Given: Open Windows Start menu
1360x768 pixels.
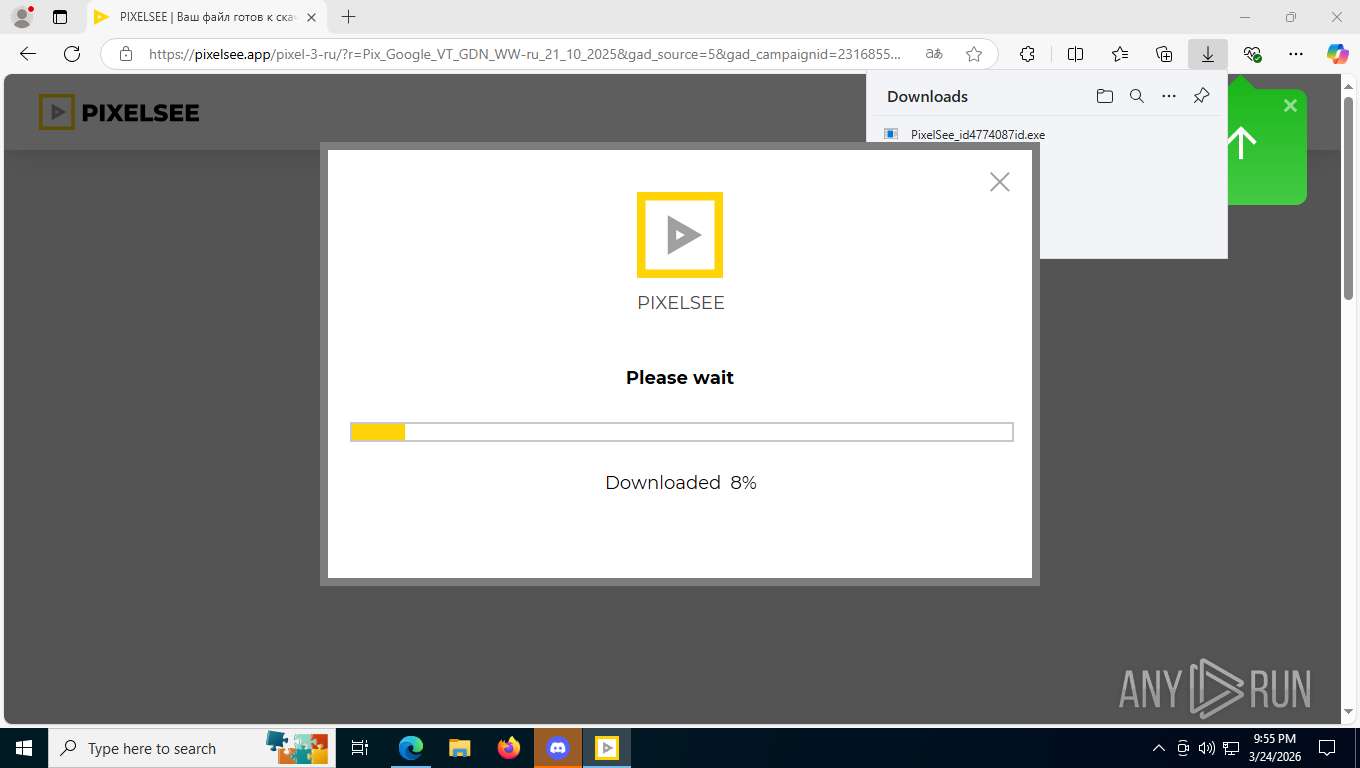Looking at the screenshot, I should [24, 748].
